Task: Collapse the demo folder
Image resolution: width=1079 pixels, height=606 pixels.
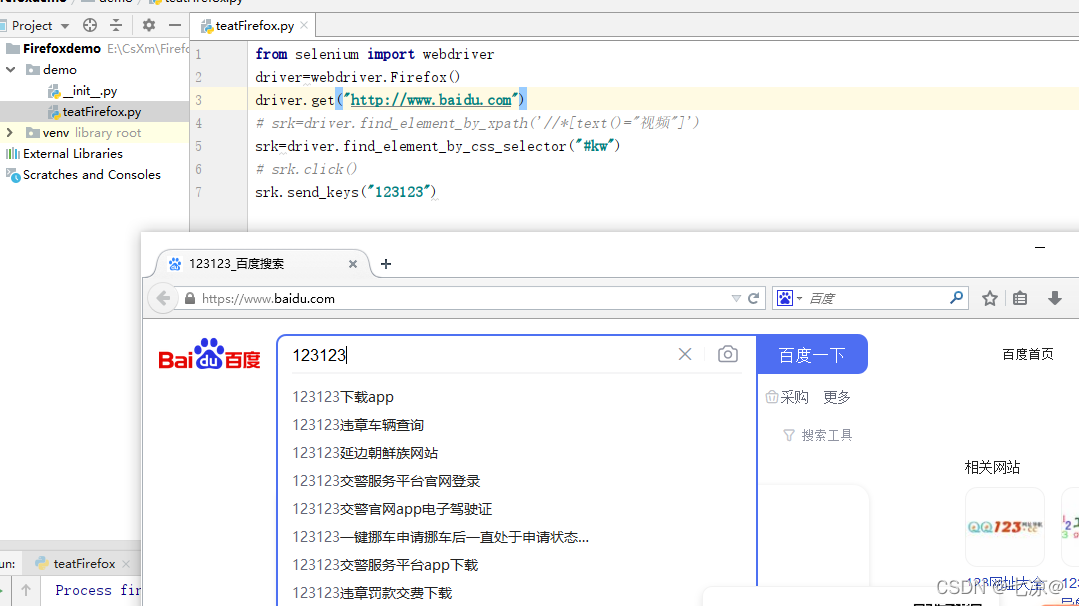Action: tap(11, 69)
